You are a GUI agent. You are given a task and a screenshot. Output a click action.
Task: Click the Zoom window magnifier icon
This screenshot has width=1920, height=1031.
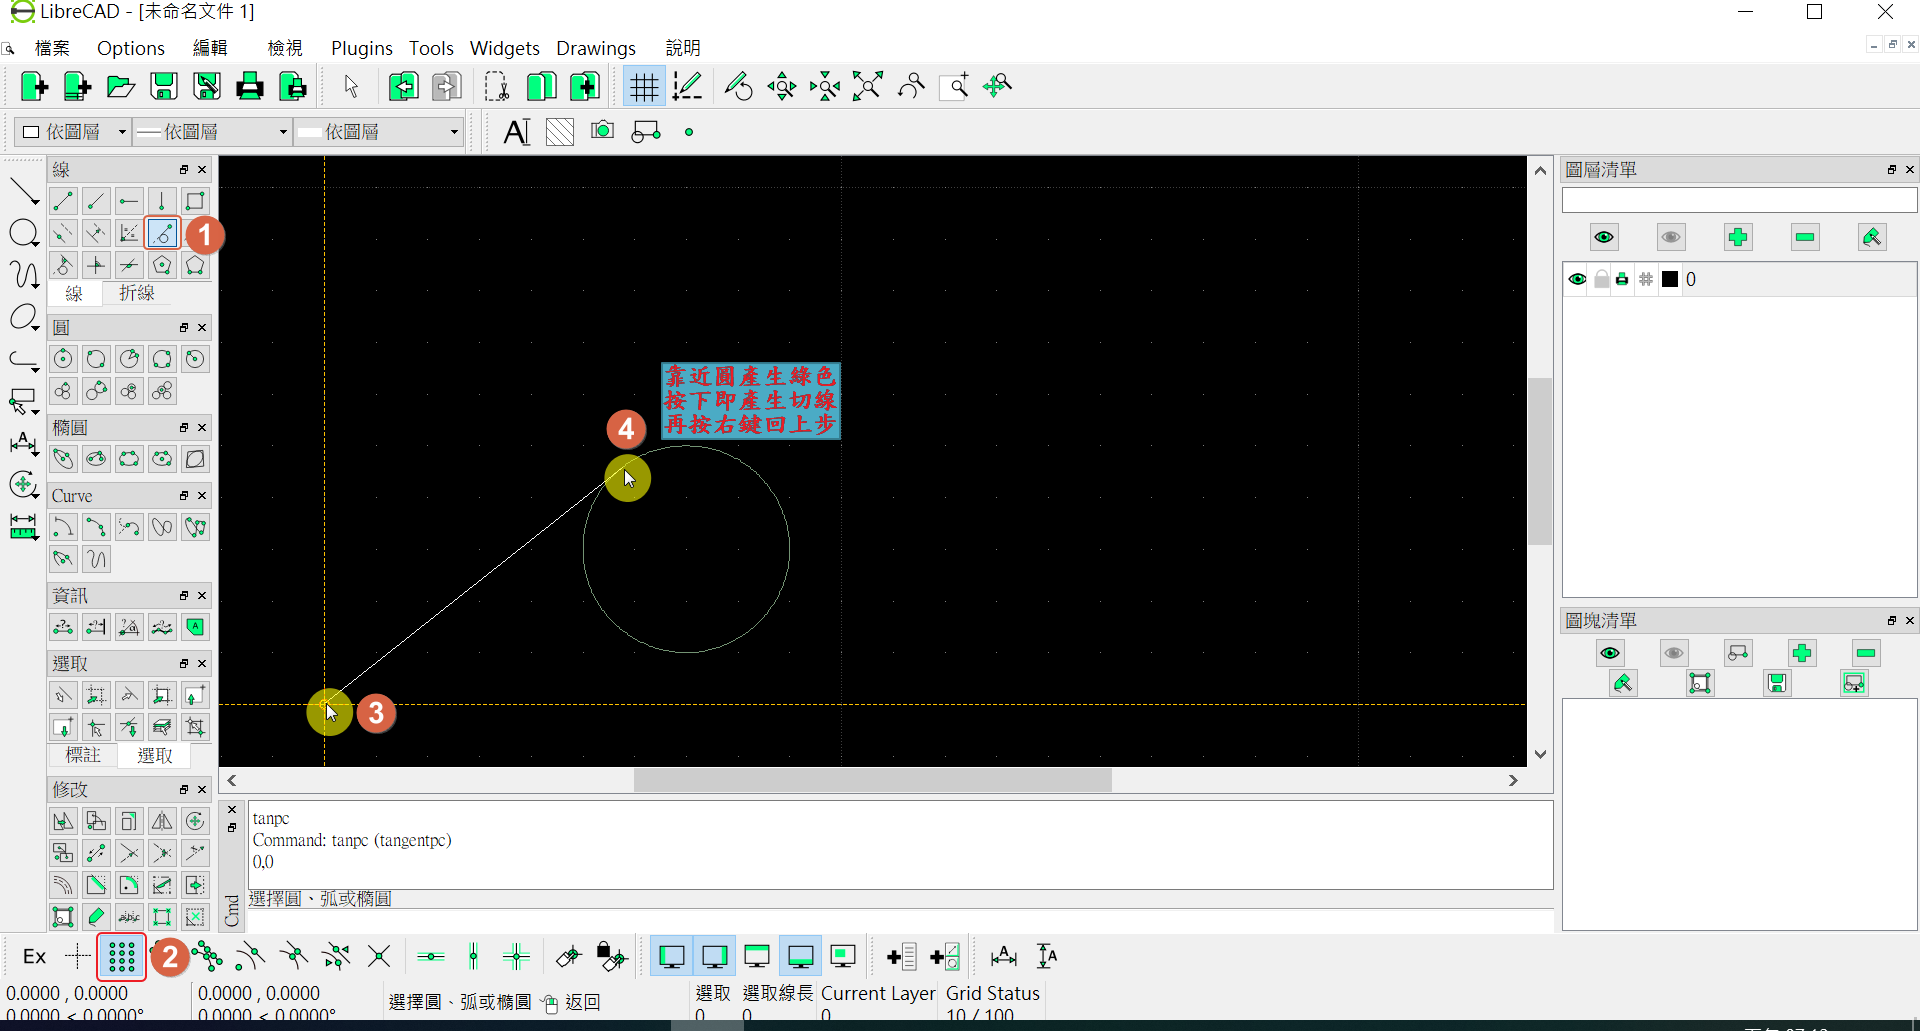tap(955, 87)
